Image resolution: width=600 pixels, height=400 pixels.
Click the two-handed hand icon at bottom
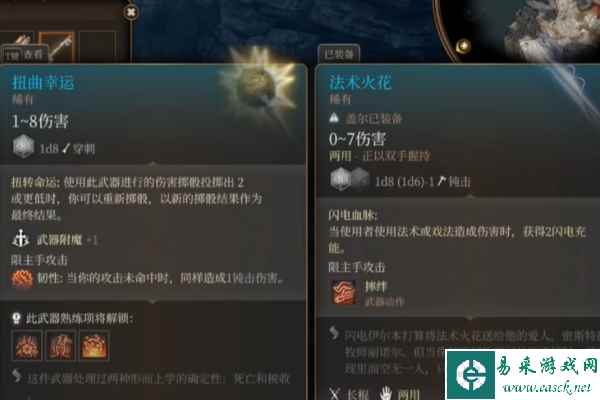pyautogui.click(x=387, y=393)
